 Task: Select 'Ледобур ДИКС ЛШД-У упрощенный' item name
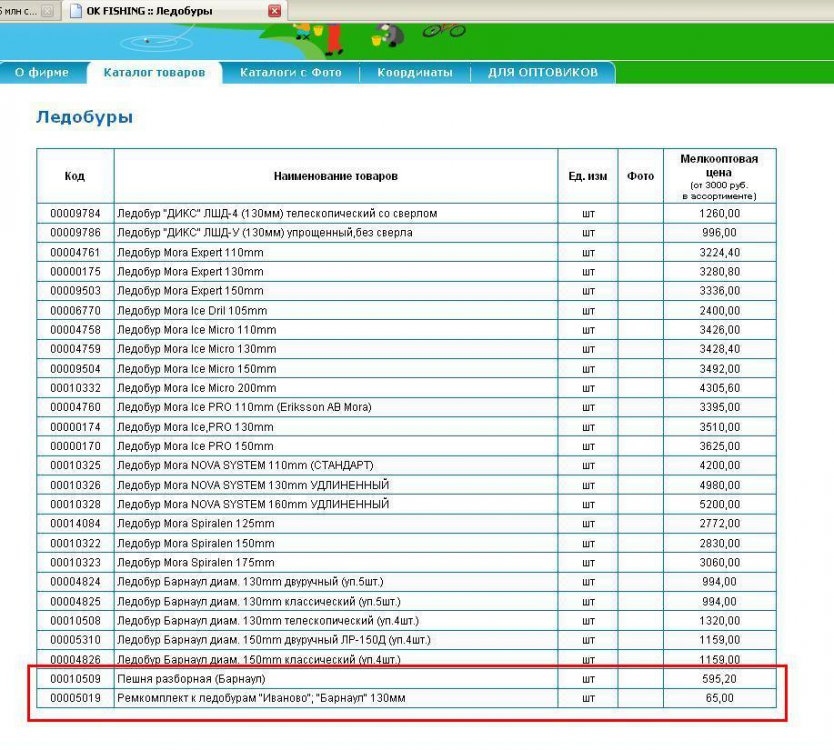point(265,232)
